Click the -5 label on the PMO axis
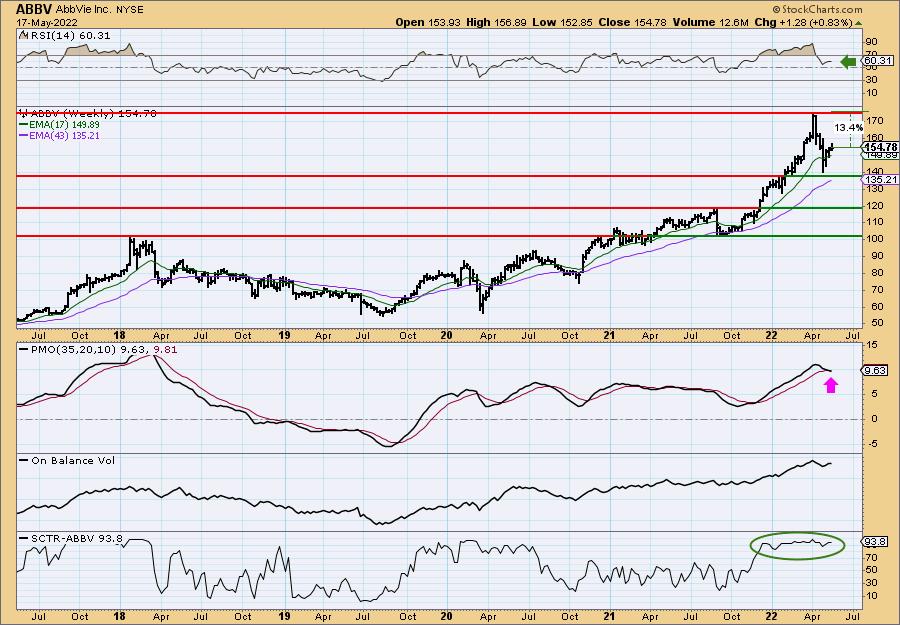The width and height of the screenshot is (900, 625). click(x=872, y=443)
